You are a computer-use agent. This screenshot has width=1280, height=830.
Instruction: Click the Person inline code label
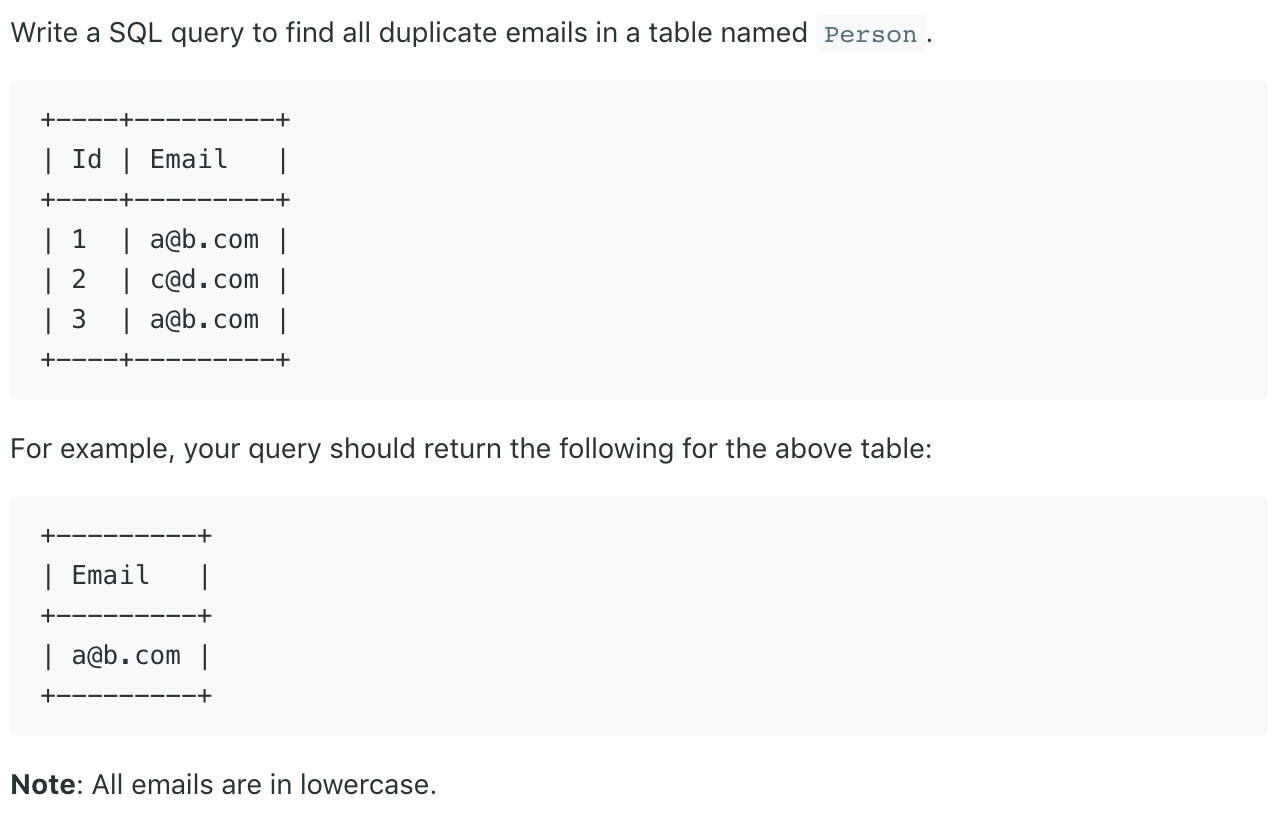point(870,35)
